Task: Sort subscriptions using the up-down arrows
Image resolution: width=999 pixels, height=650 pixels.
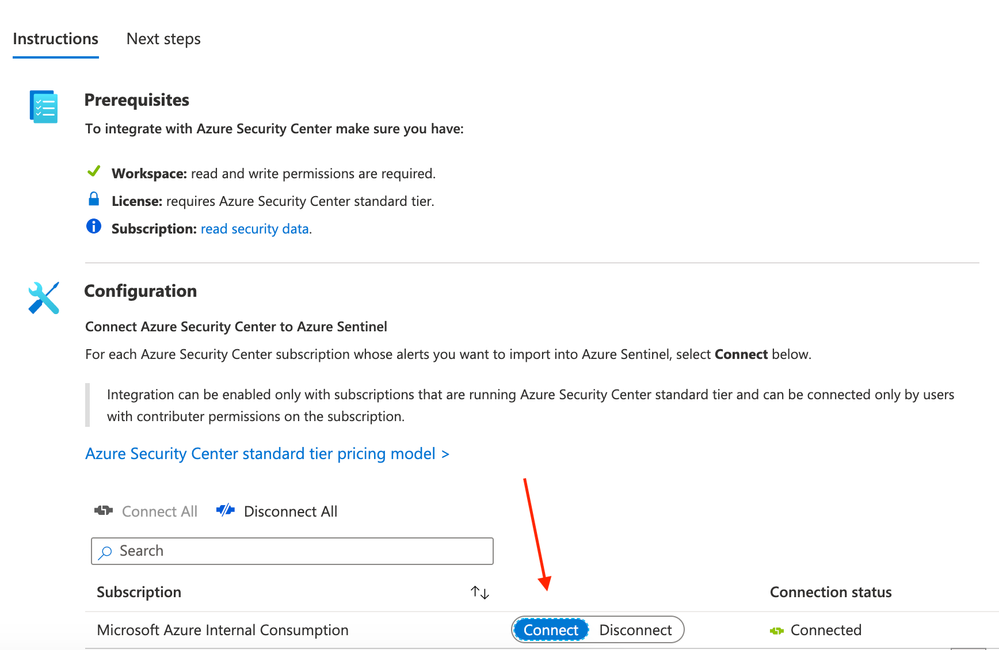Action: click(x=480, y=593)
